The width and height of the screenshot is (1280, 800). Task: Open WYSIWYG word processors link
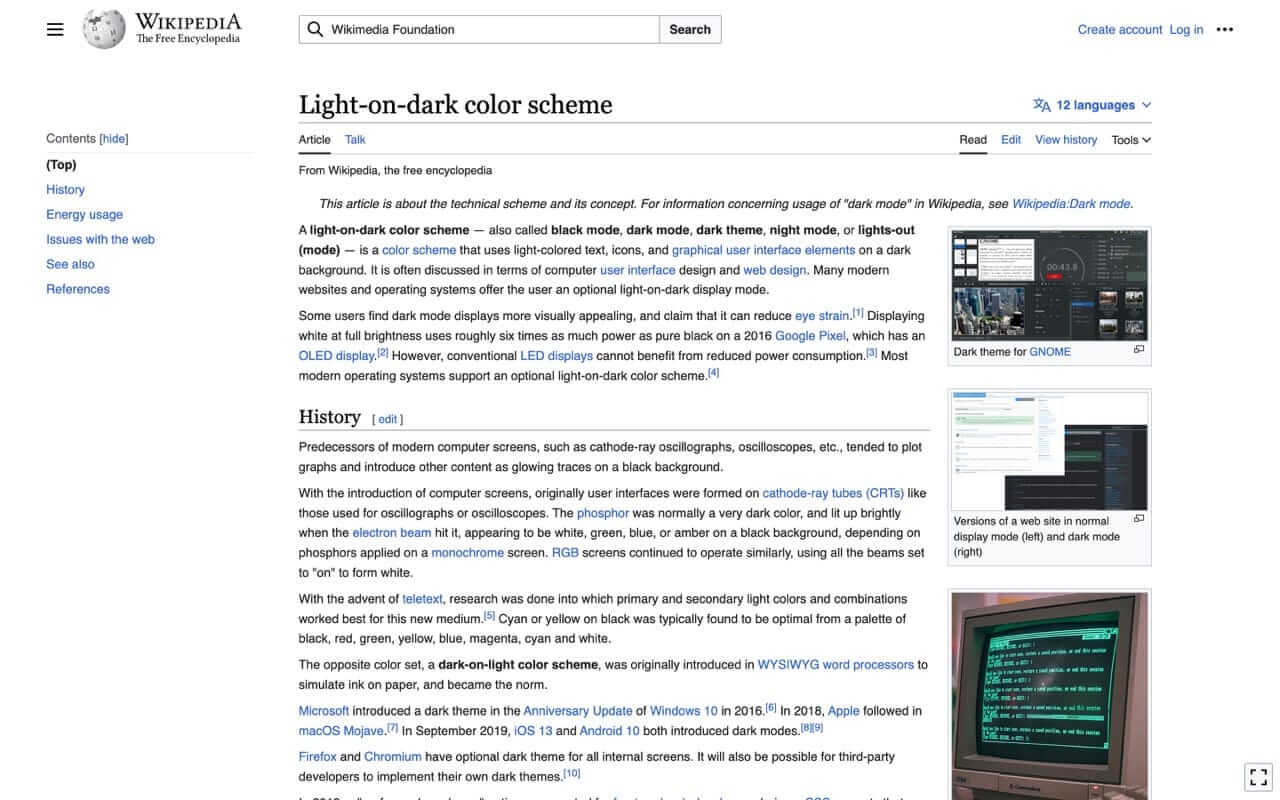(836, 665)
